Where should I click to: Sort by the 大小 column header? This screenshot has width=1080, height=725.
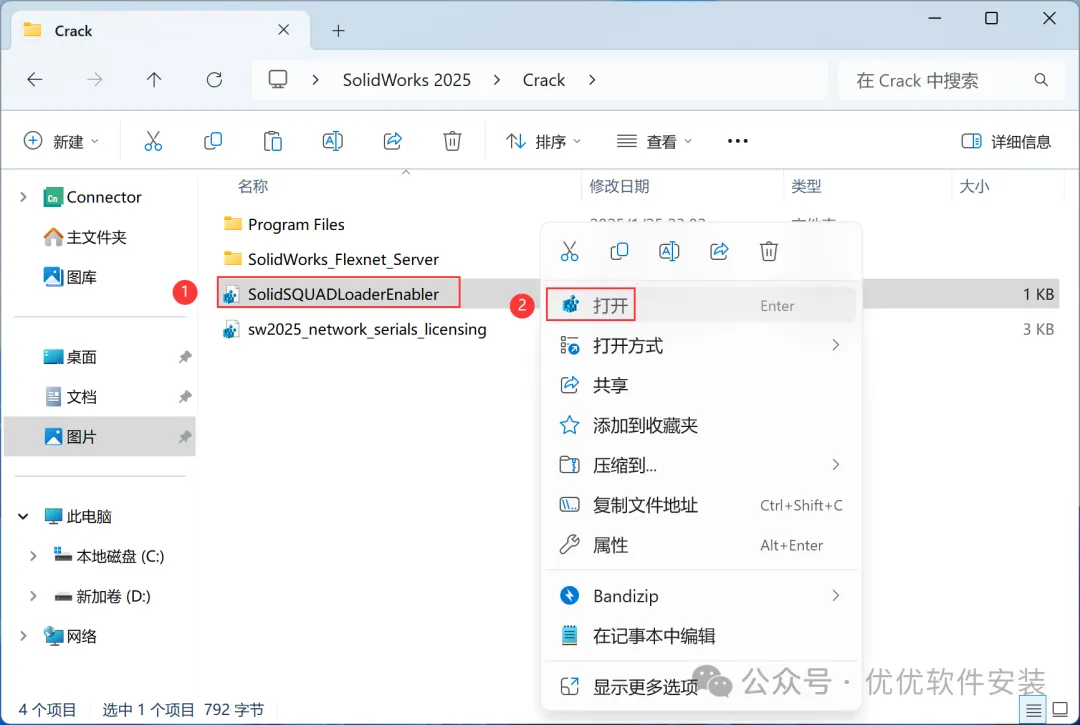[974, 186]
